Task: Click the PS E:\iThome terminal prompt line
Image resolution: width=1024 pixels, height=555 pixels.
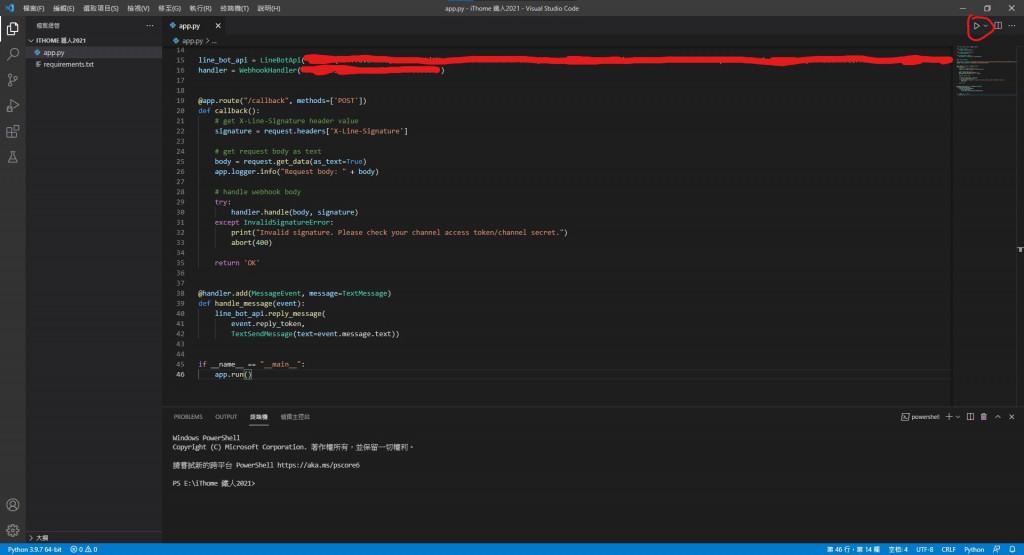Action: tap(214, 483)
